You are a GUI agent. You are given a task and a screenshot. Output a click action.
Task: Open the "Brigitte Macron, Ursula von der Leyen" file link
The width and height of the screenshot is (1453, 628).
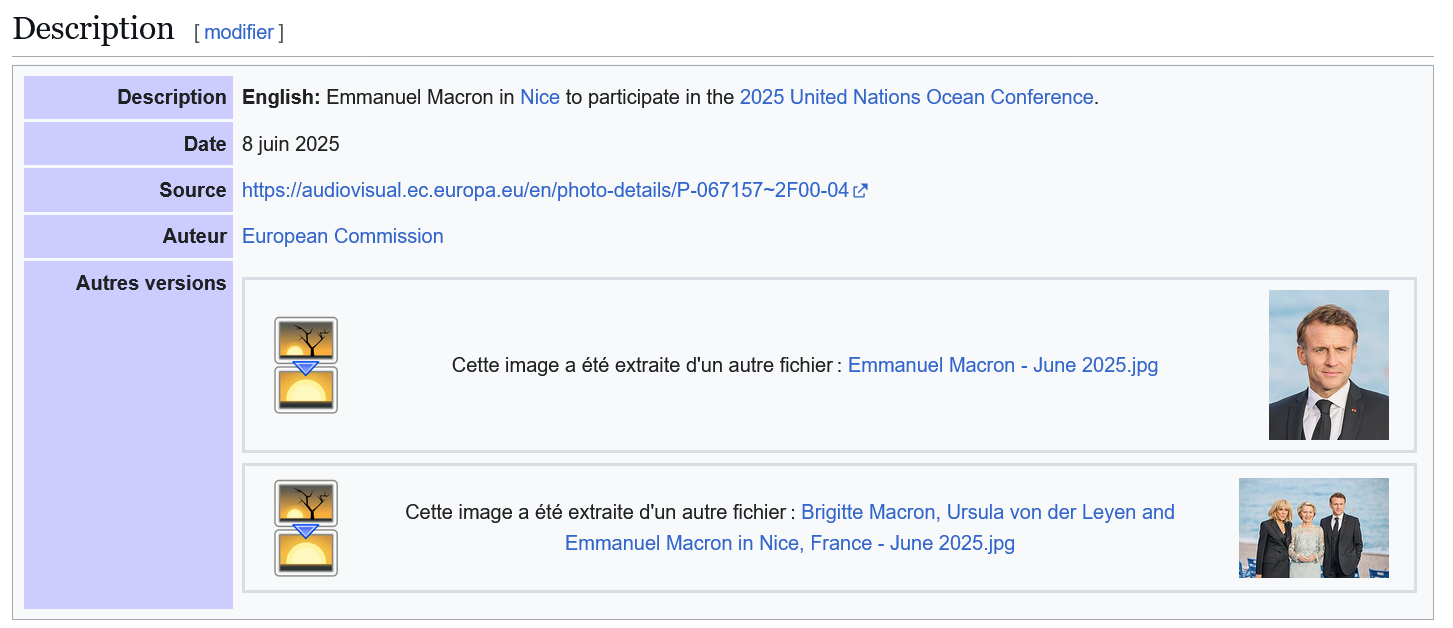pos(987,512)
